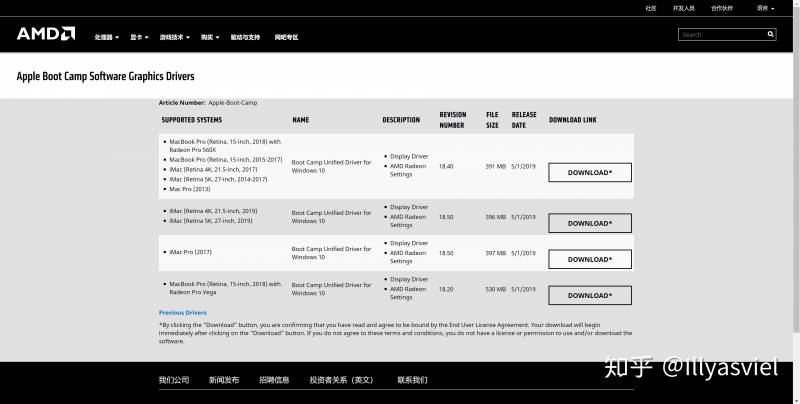
Task: Expand the 购买 dropdown menu
Action: pos(210,37)
